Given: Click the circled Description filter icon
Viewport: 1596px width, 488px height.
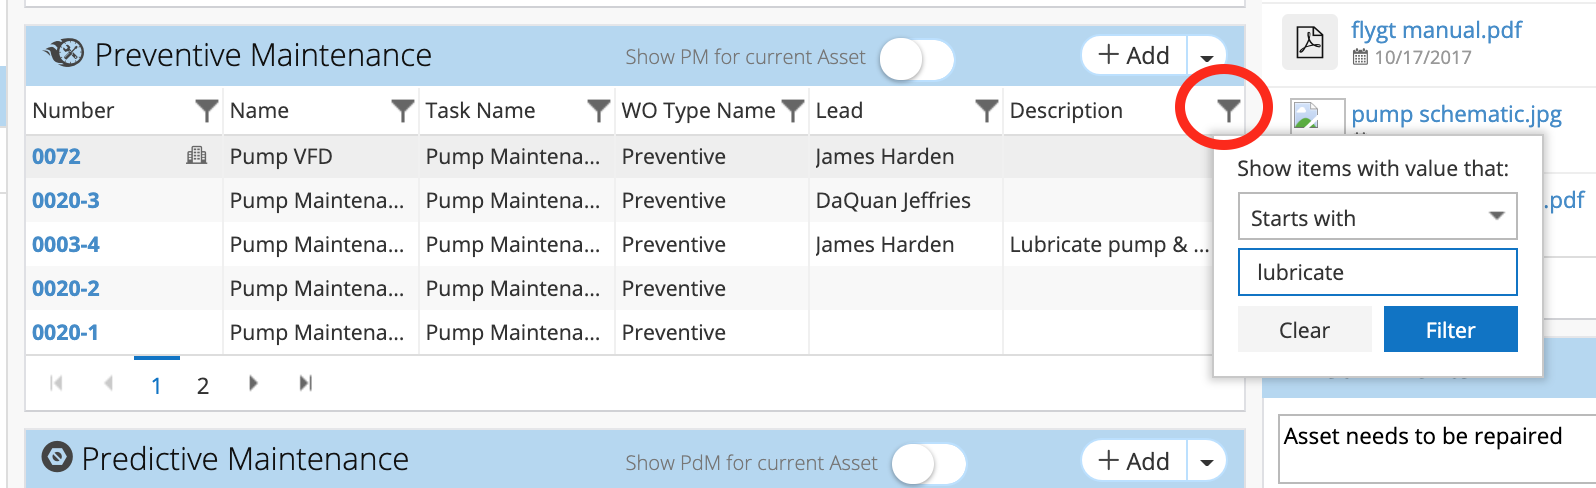Looking at the screenshot, I should [x=1228, y=111].
